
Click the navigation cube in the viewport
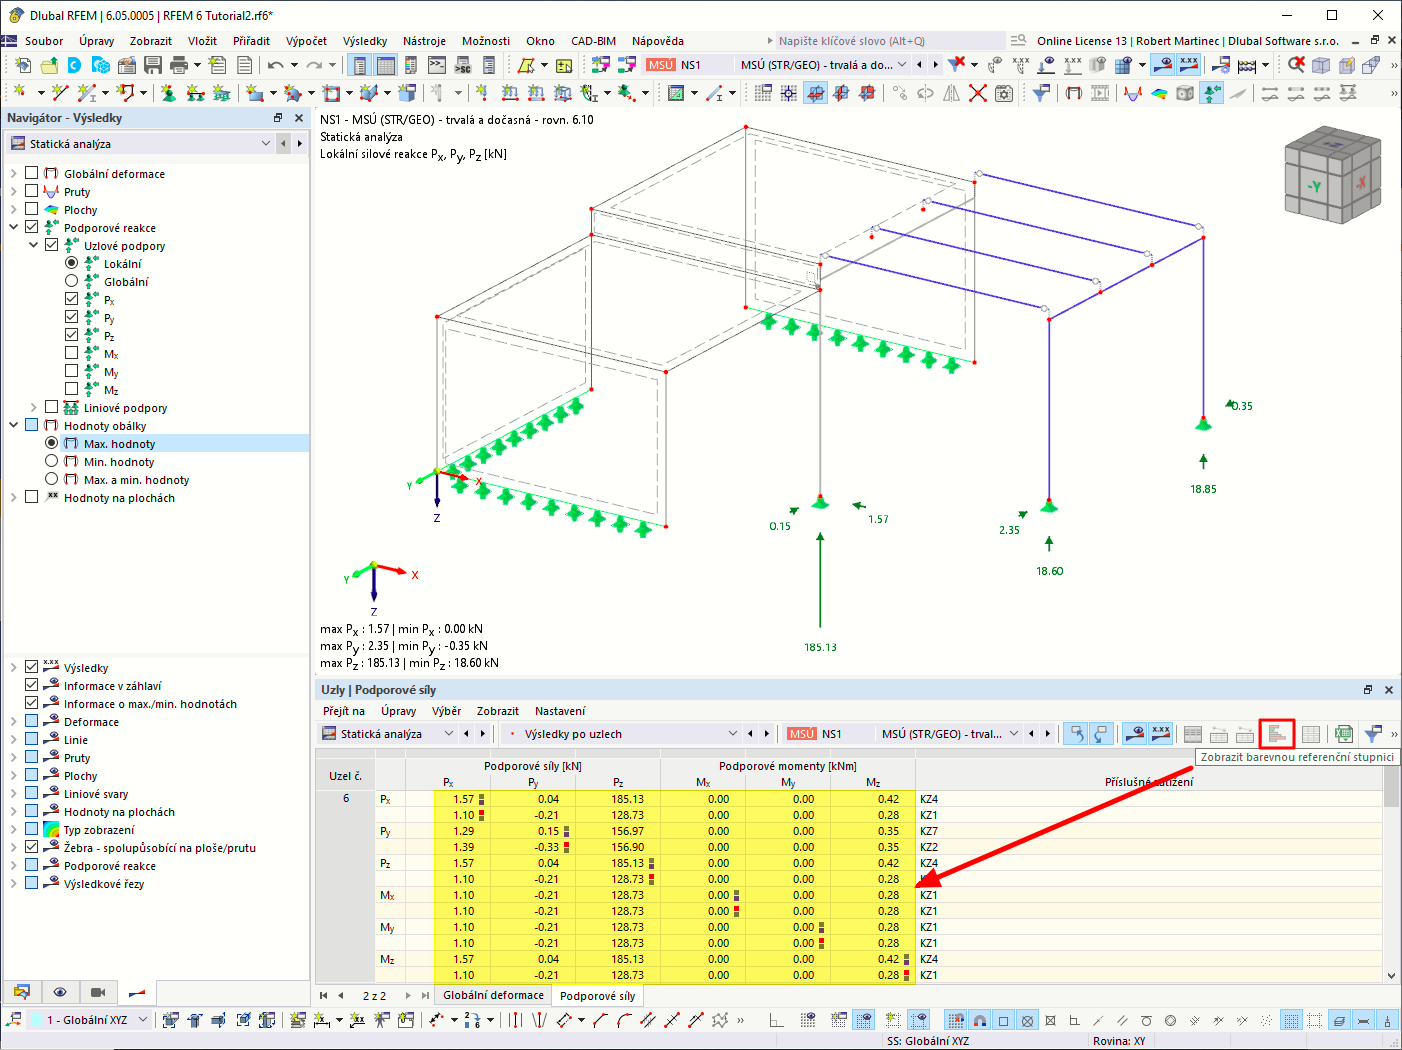(x=1333, y=177)
